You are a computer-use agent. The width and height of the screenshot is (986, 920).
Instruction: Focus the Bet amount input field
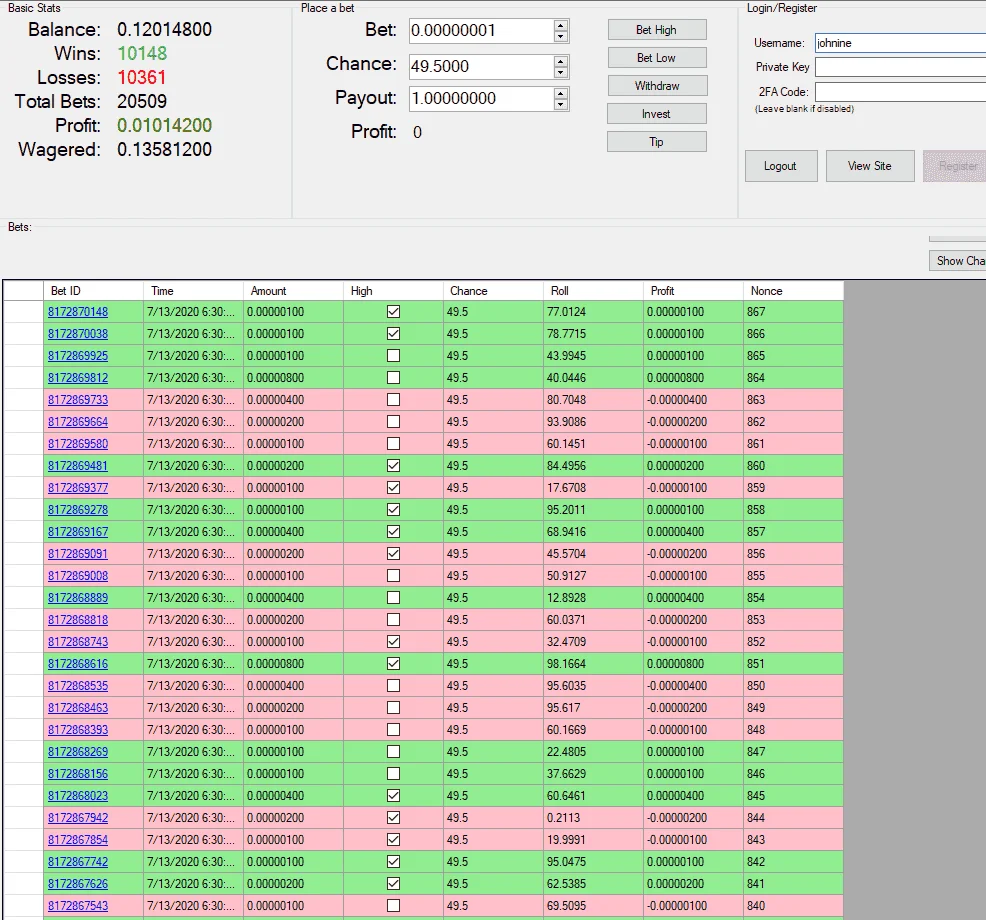(482, 31)
